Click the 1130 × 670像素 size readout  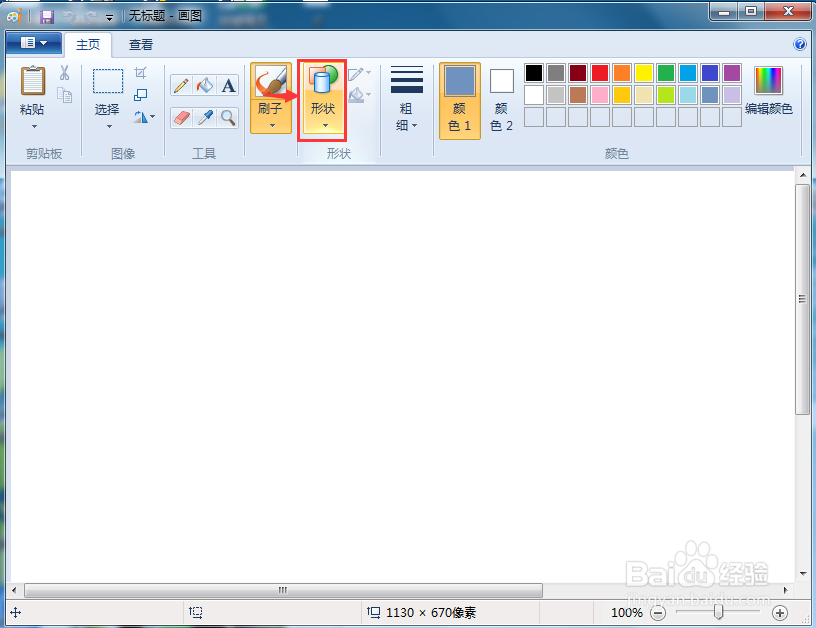(431, 613)
